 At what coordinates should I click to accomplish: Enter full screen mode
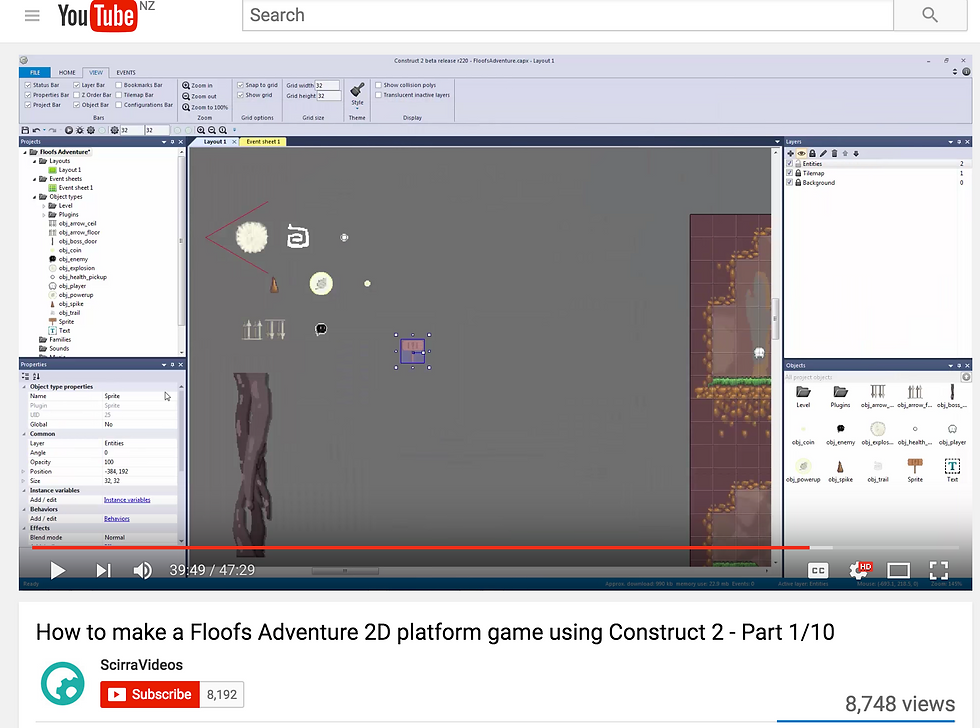coord(939,570)
